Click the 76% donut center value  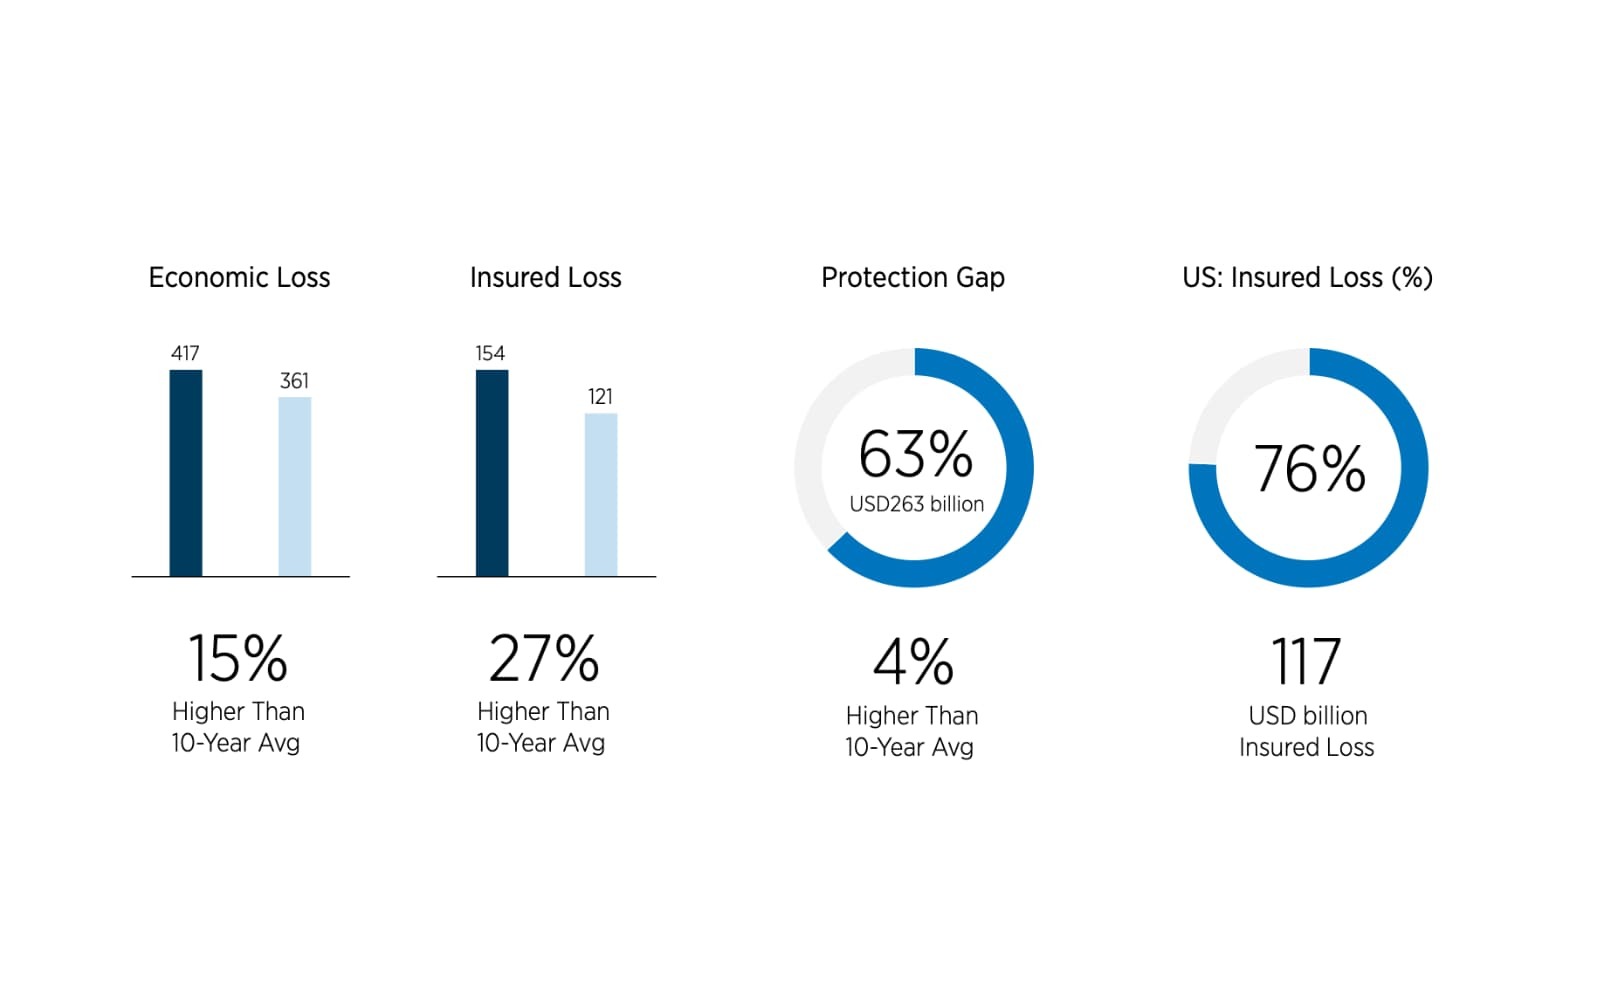[x=1309, y=468]
